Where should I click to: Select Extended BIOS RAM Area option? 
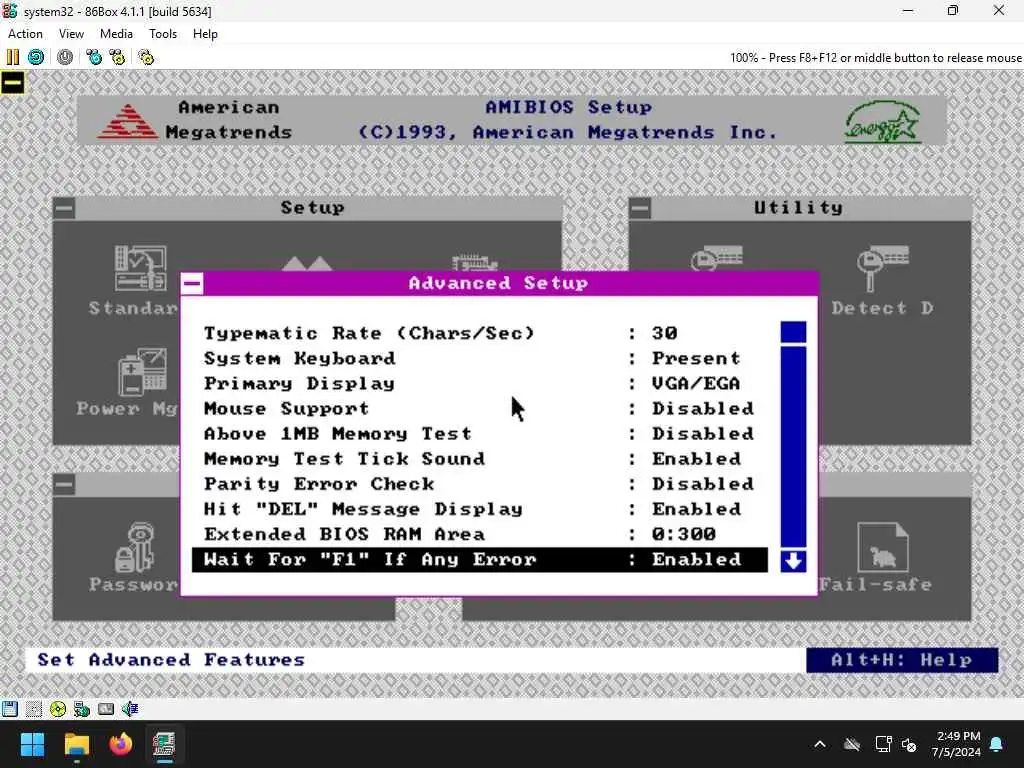(x=479, y=534)
